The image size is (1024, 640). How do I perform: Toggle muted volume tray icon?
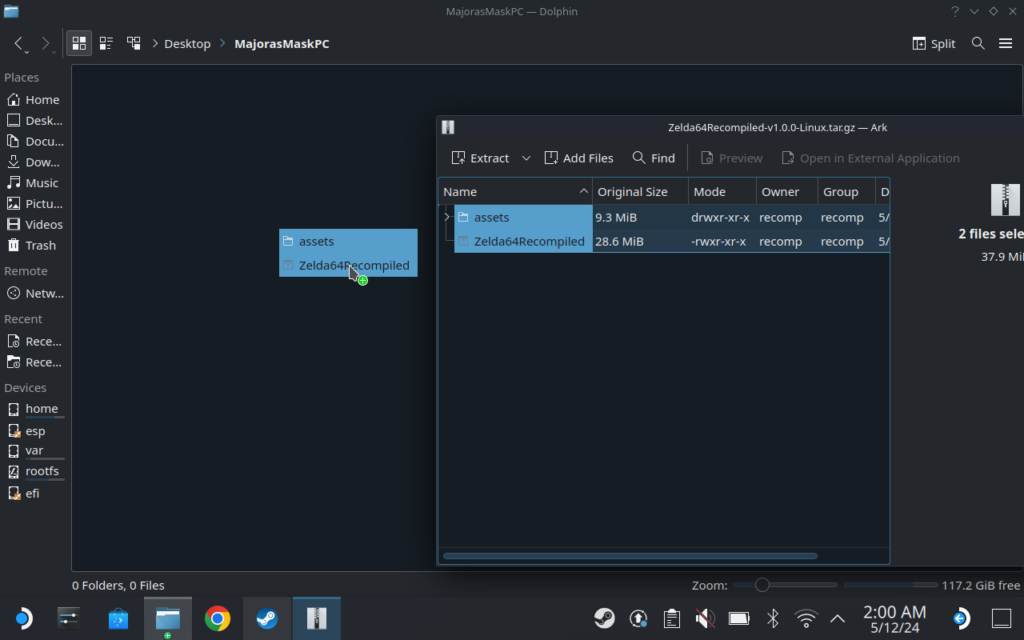coord(705,618)
